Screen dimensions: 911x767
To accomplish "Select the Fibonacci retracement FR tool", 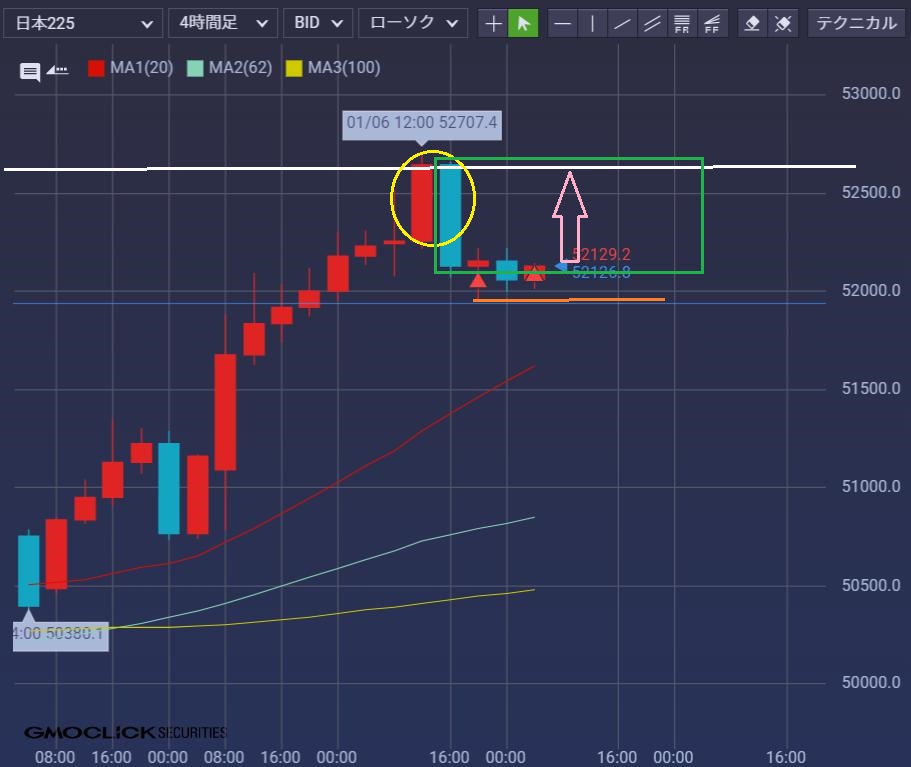I will click(x=683, y=23).
